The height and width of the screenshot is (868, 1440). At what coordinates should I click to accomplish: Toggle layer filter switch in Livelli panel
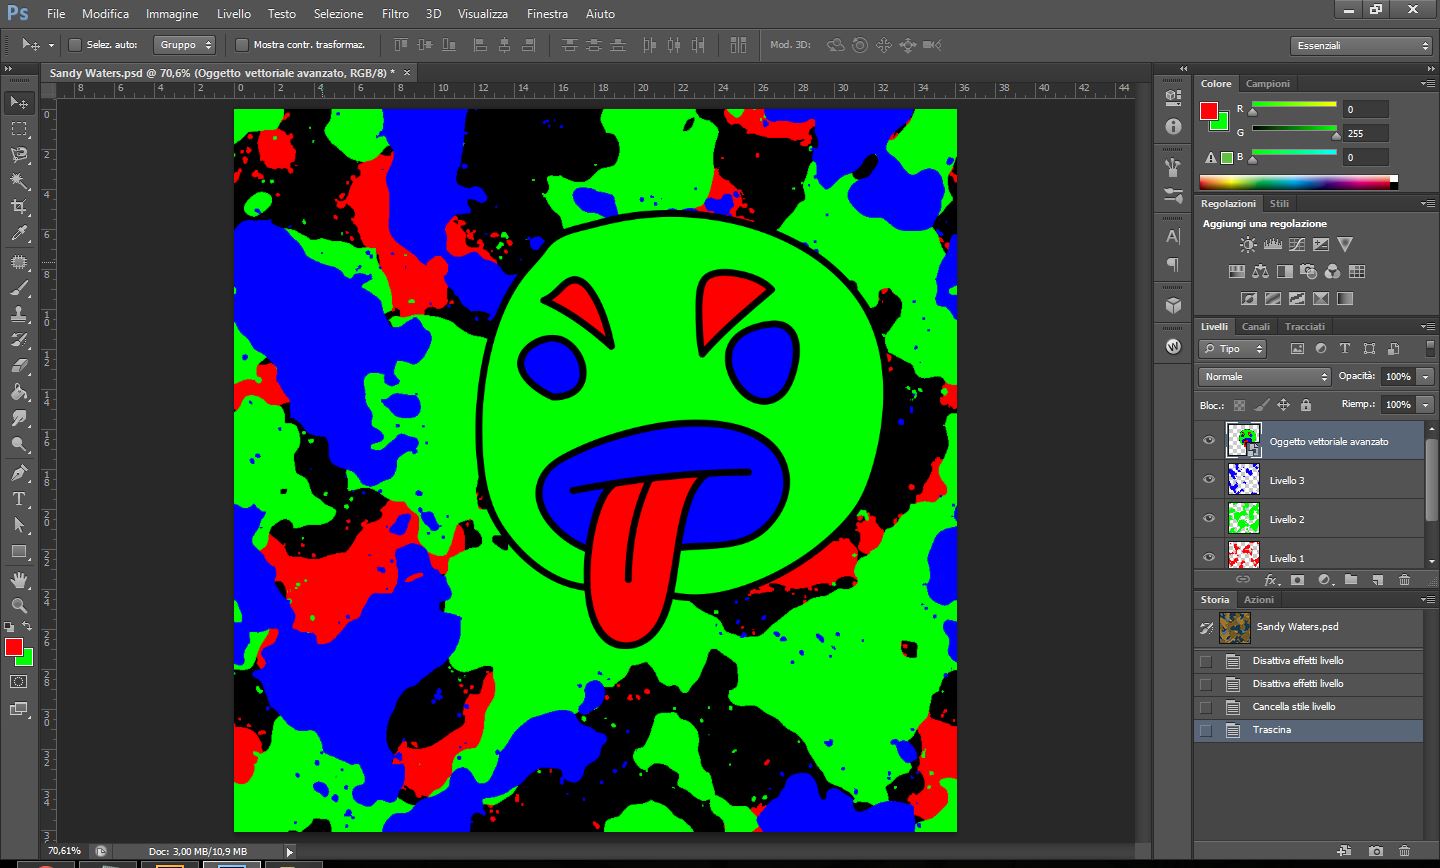coord(1430,348)
